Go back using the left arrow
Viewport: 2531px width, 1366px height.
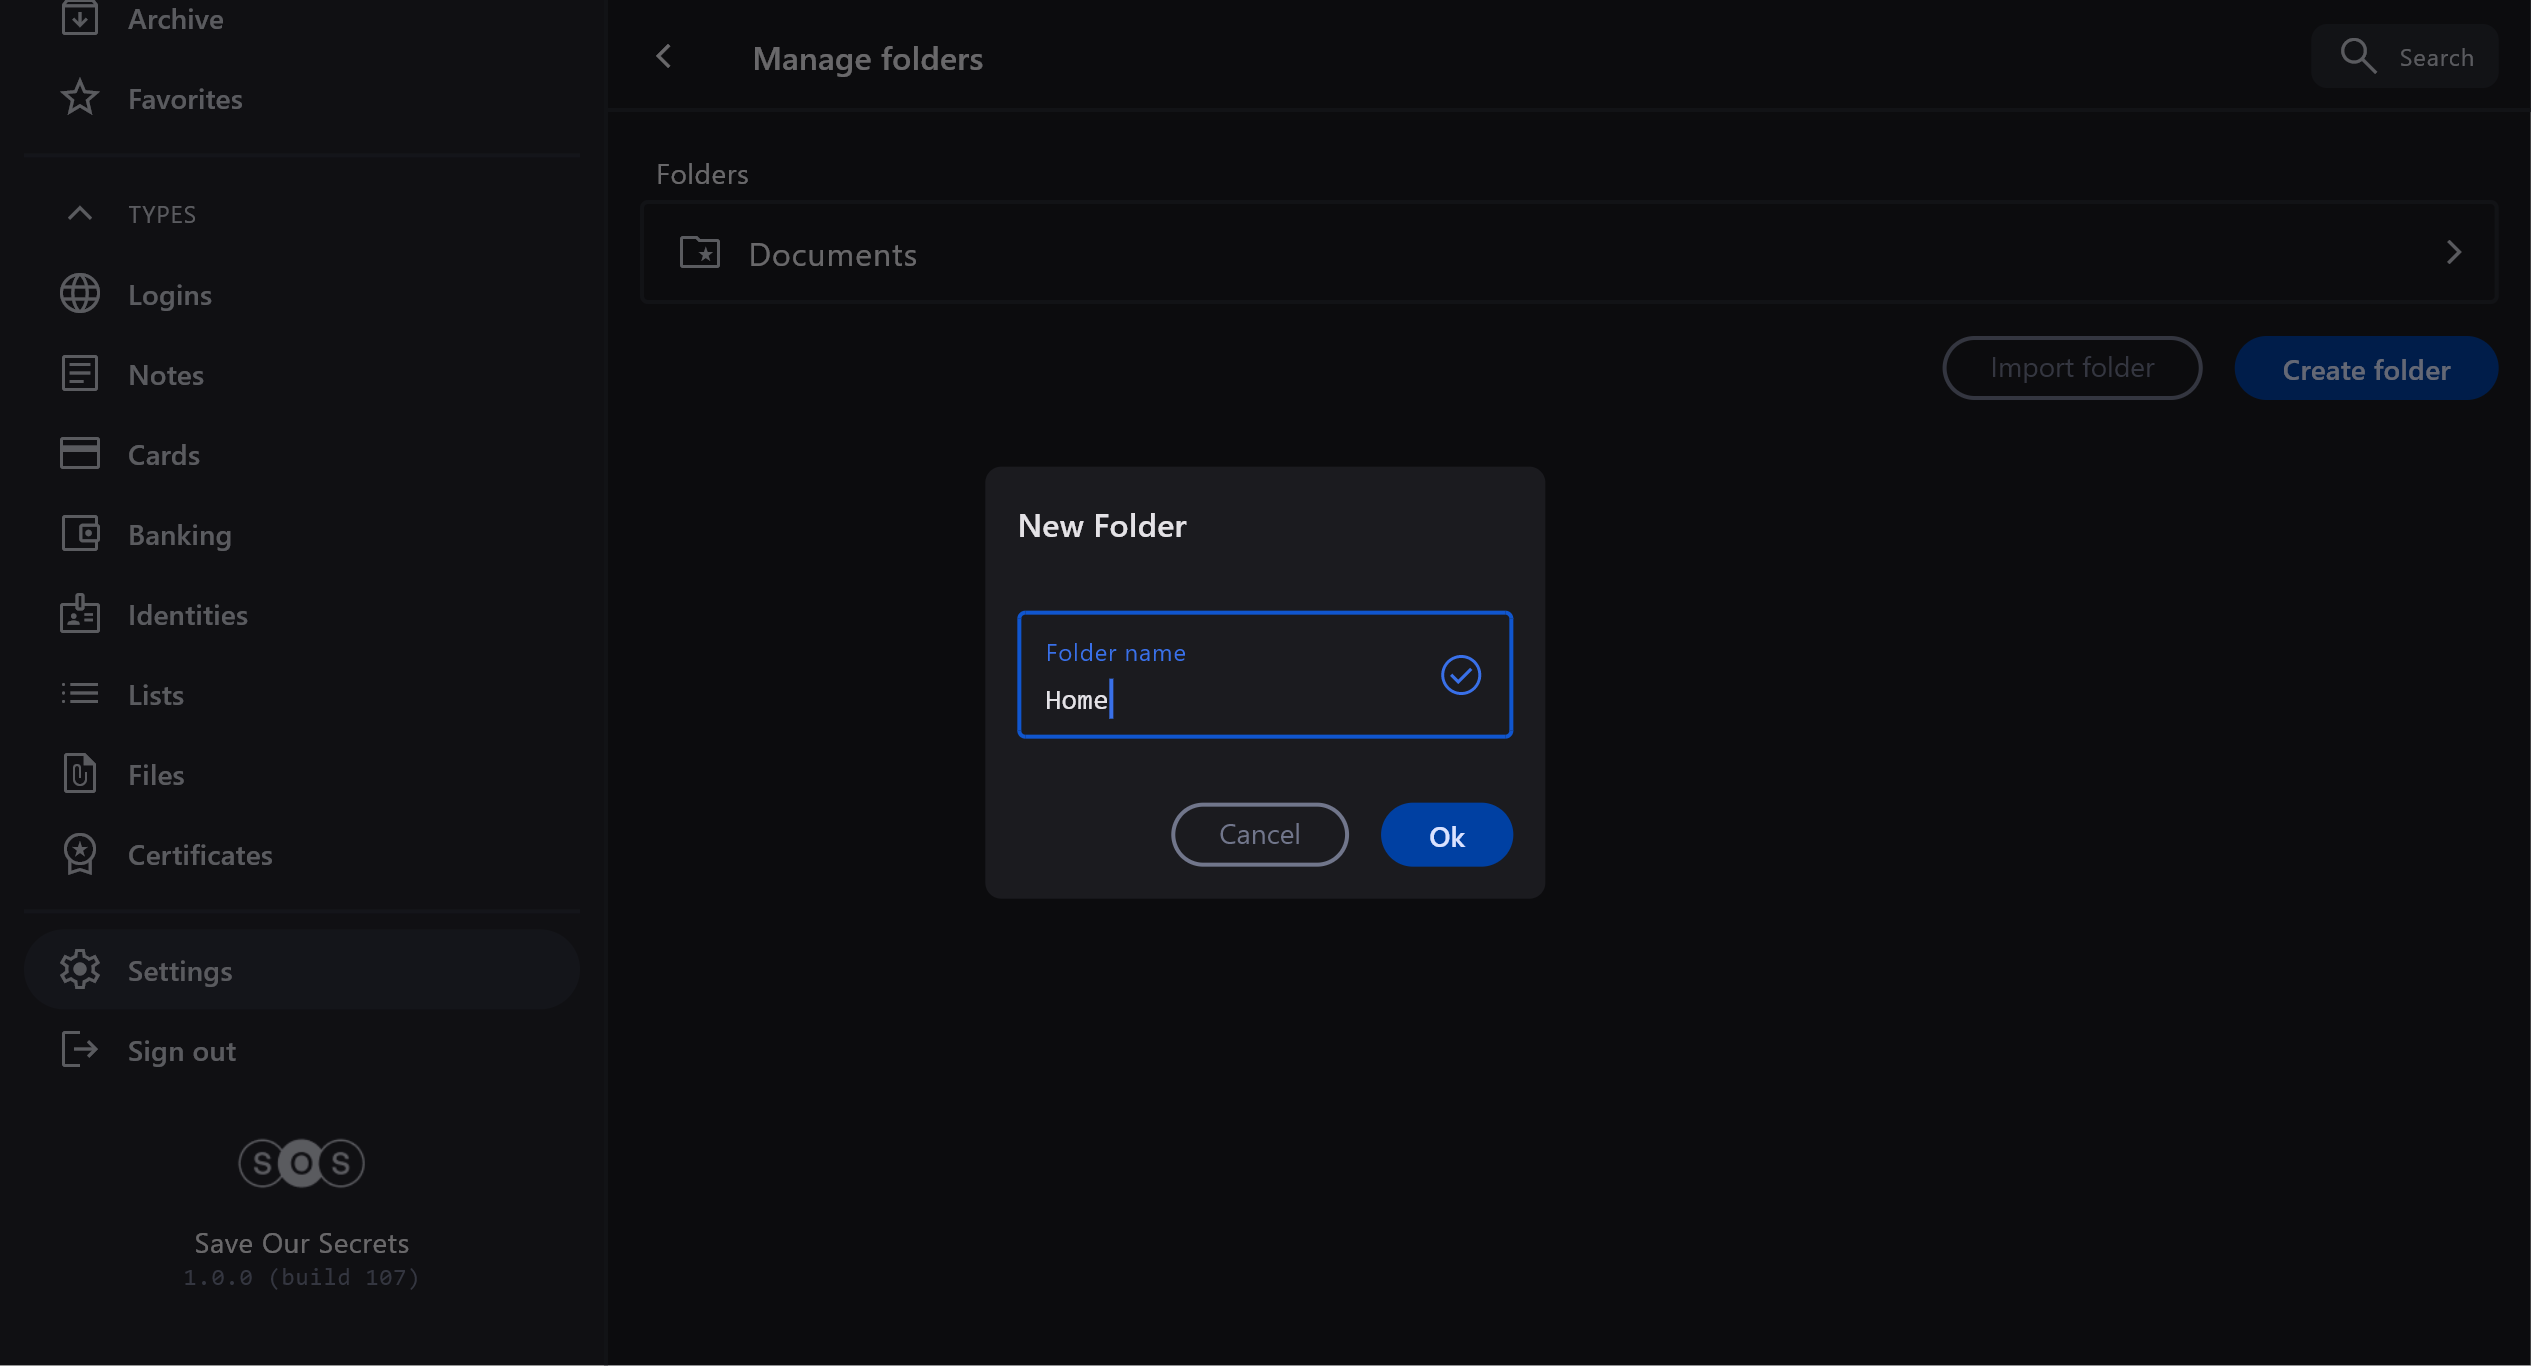point(664,57)
